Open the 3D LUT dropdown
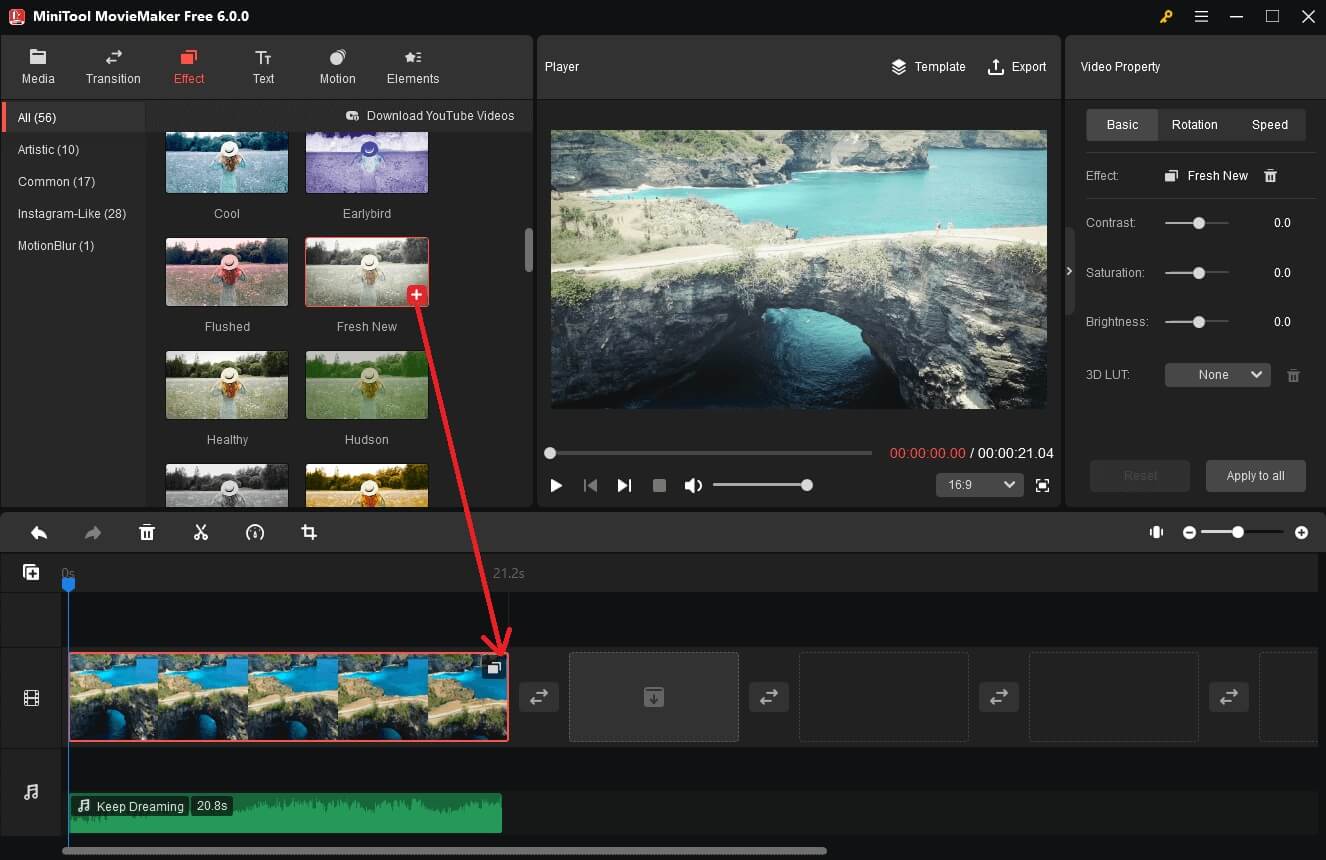Screen dimensions: 1326x860 click(x=1217, y=374)
